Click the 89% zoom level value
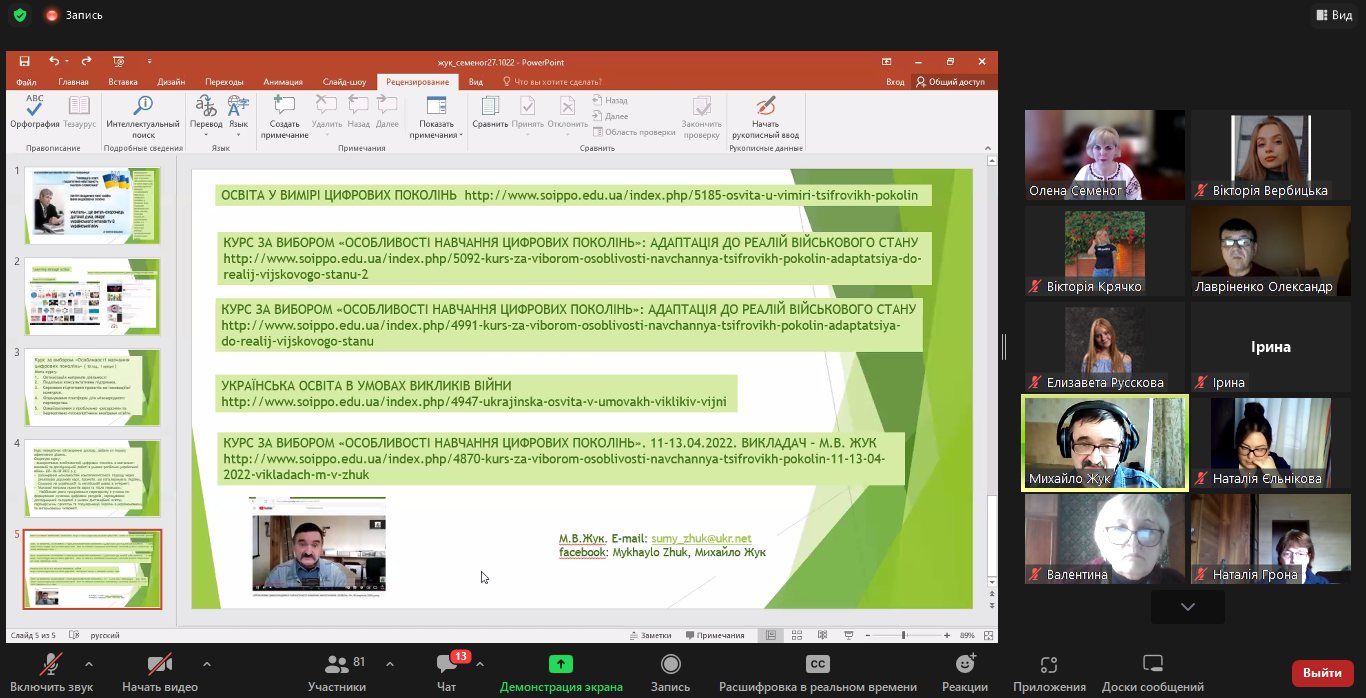 tap(967, 635)
